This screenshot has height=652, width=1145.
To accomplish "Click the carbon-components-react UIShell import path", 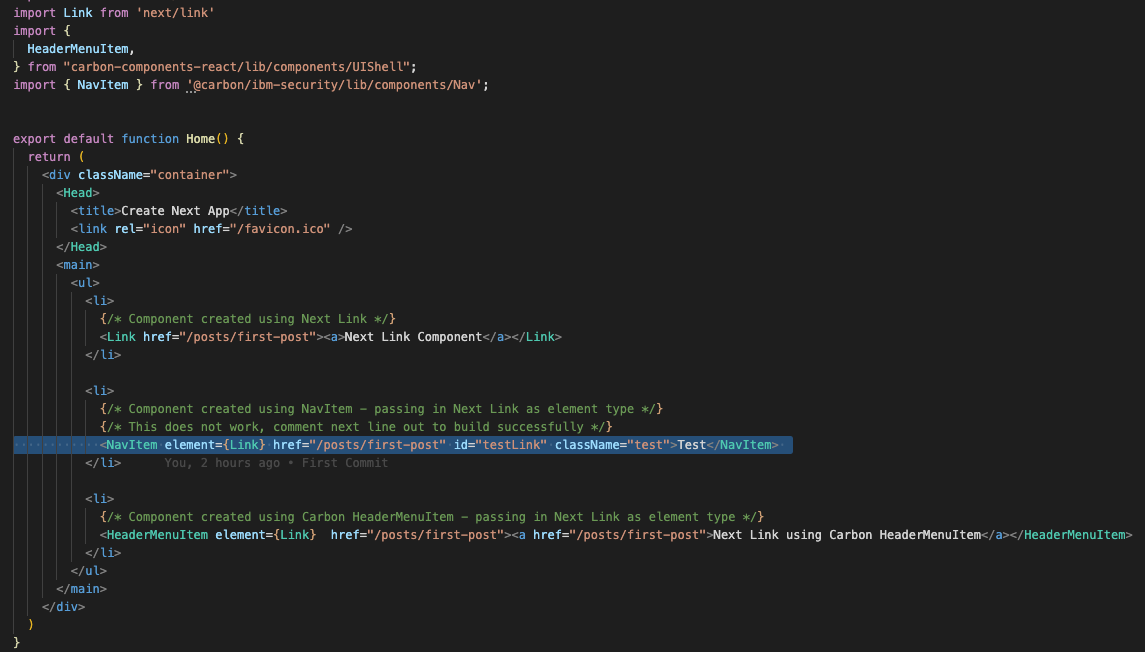I will pyautogui.click(x=236, y=66).
